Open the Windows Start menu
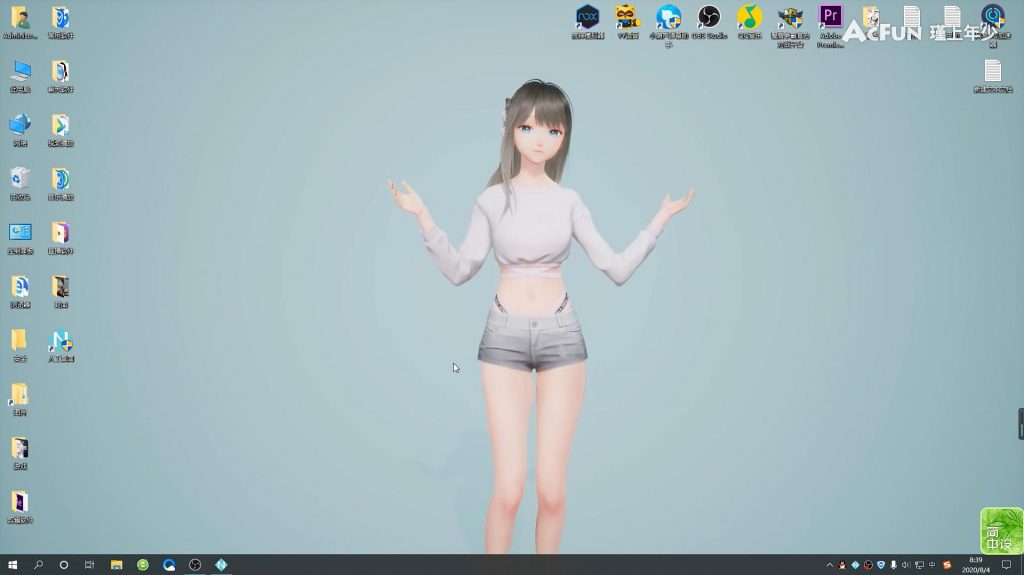 pyautogui.click(x=12, y=565)
